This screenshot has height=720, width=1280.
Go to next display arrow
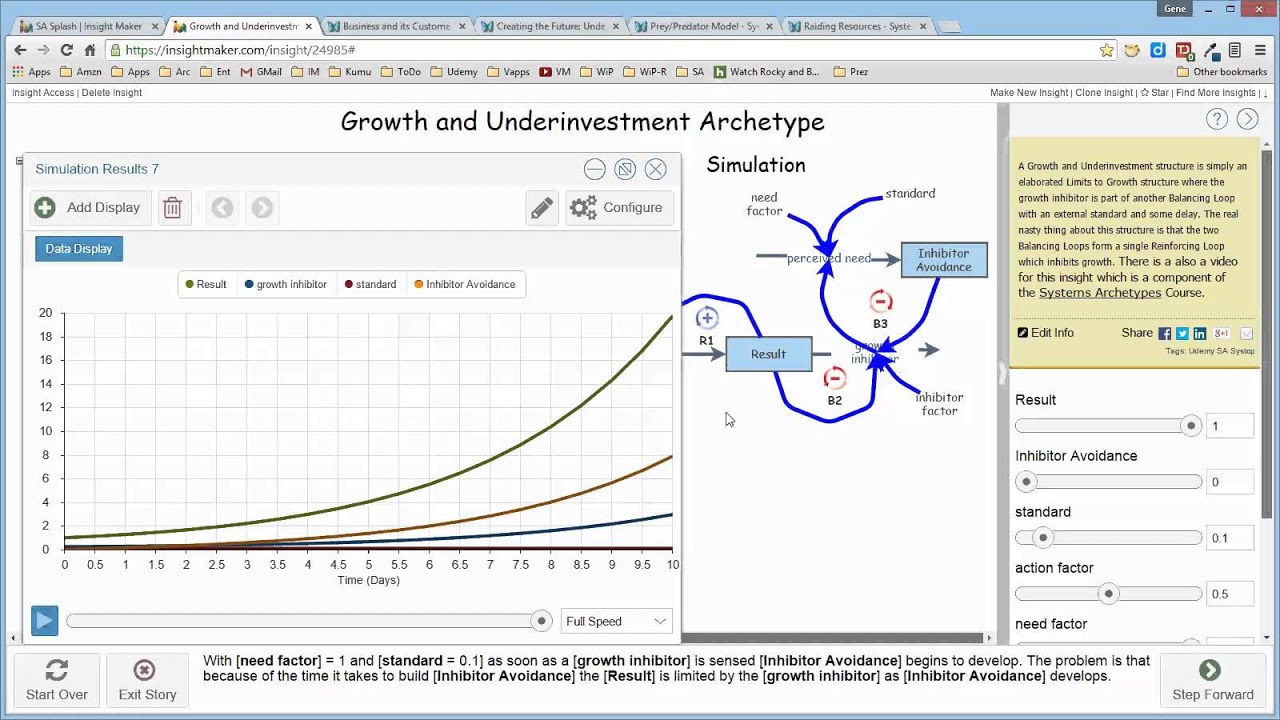pos(262,208)
